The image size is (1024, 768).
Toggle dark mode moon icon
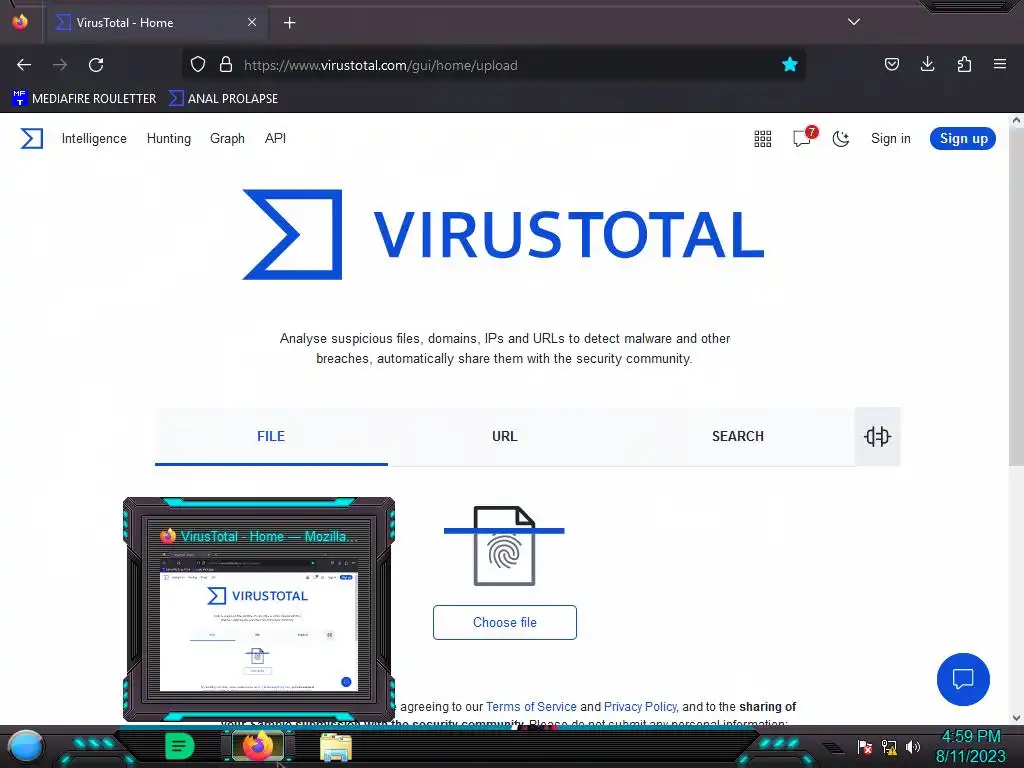841,138
